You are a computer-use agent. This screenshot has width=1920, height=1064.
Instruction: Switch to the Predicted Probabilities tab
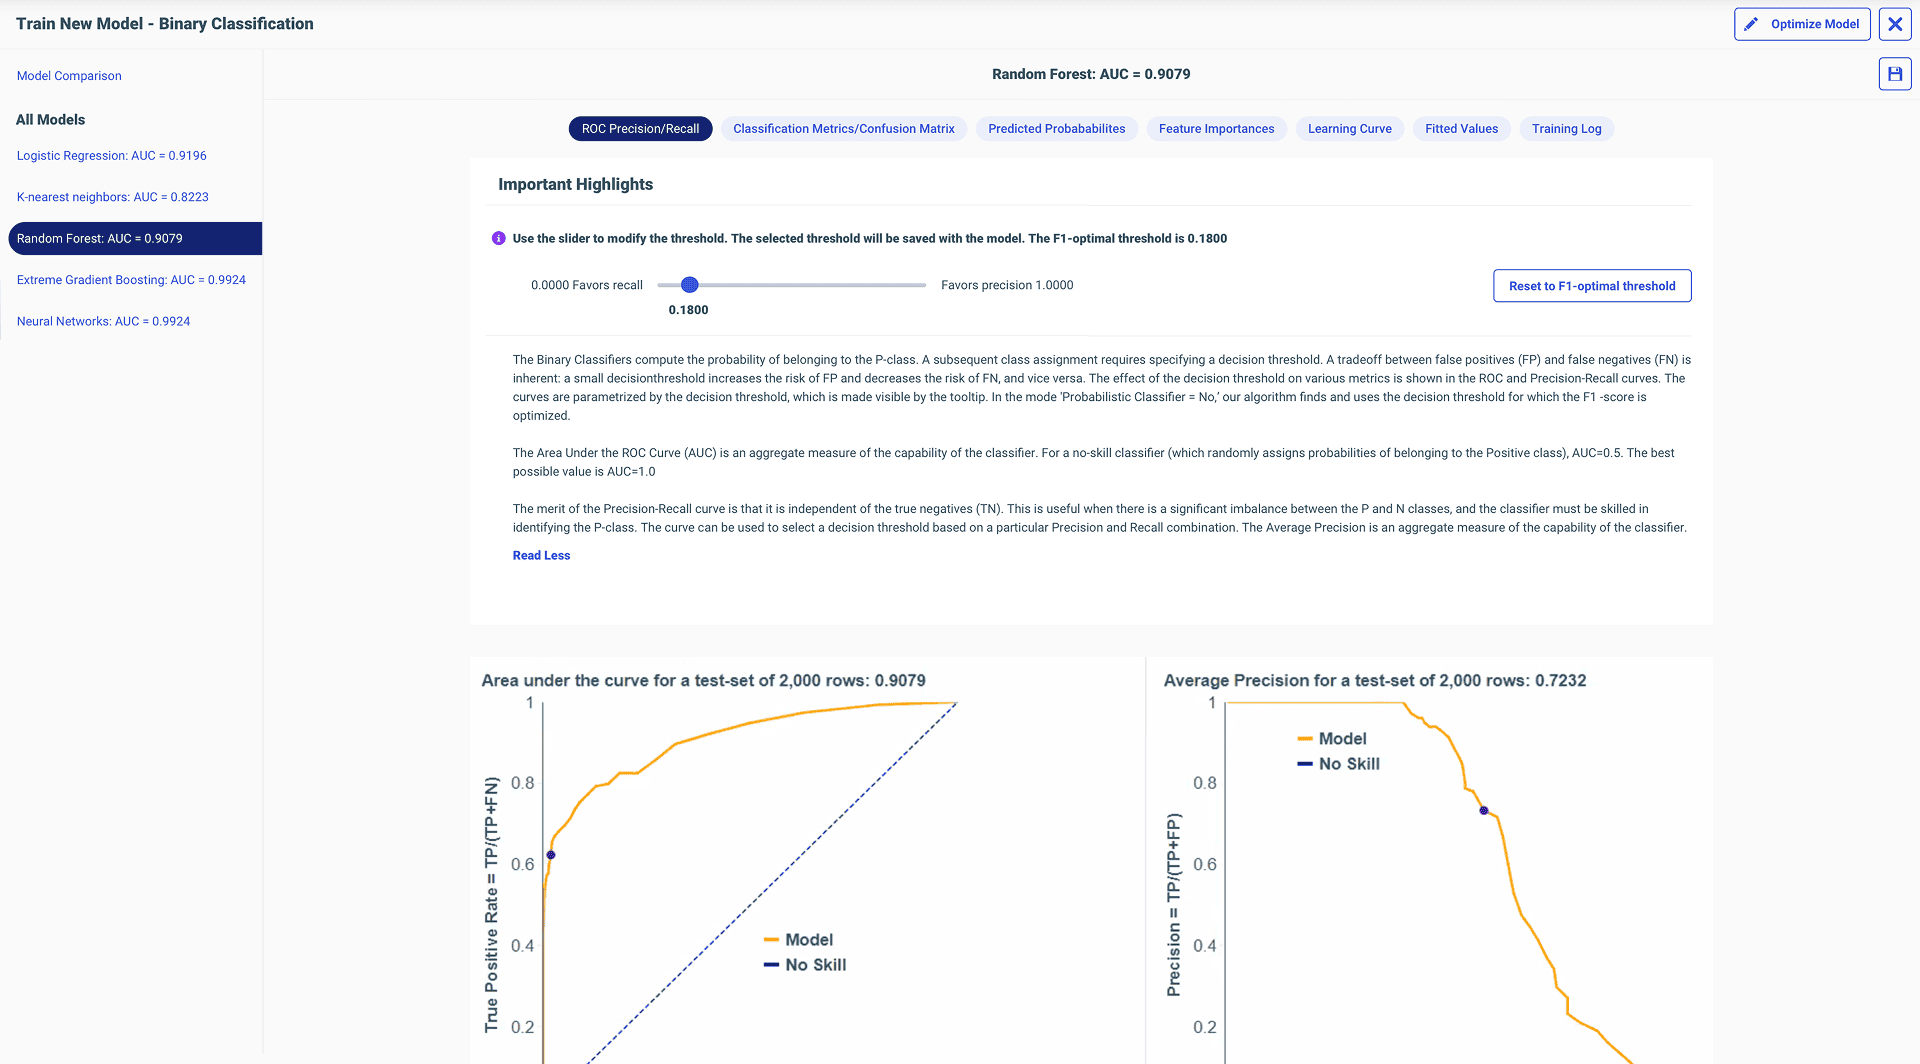click(x=1056, y=129)
